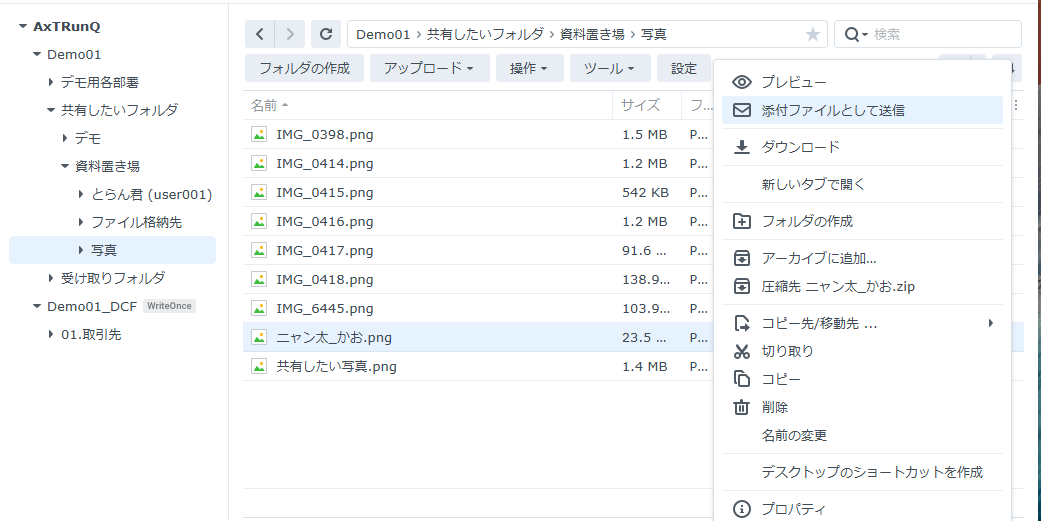
Task: Click 共有したいフォルダ in the breadcrumb path
Action: pyautogui.click(x=485, y=35)
